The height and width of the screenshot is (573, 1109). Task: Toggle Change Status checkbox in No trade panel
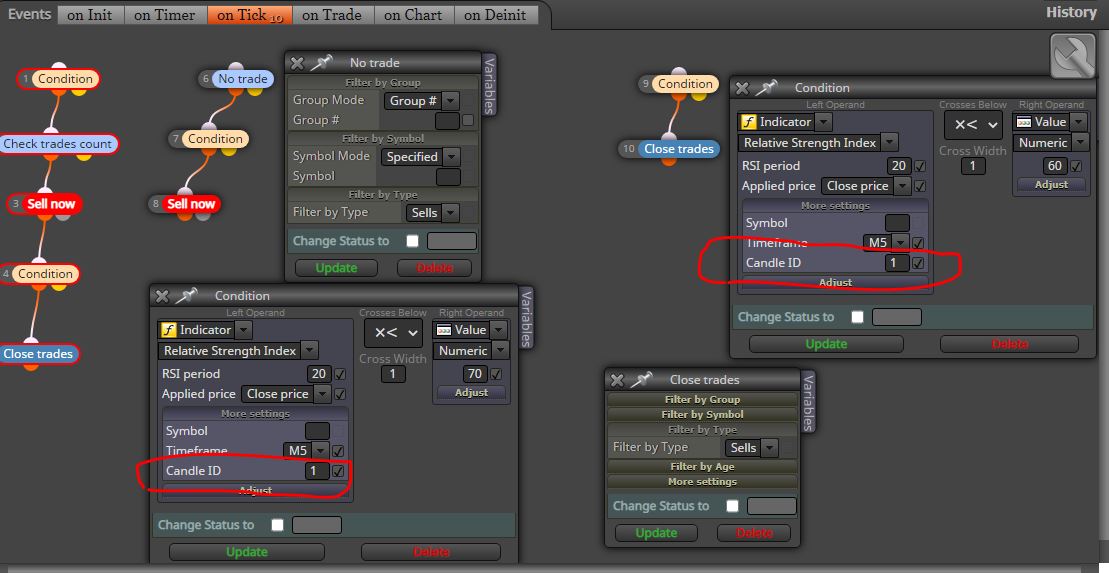[x=412, y=241]
